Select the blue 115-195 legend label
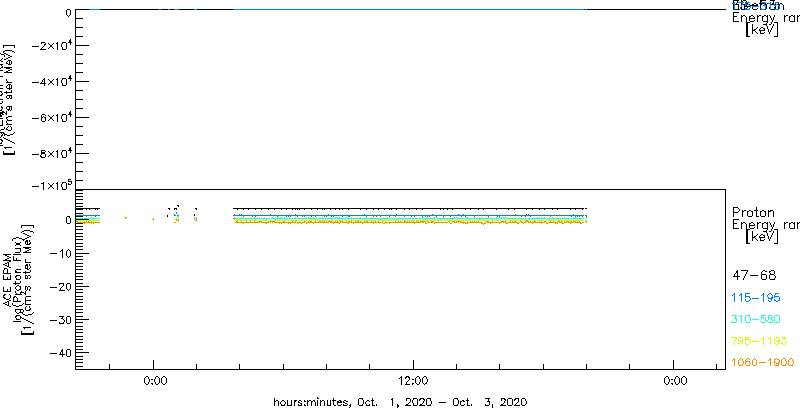 pos(757,298)
